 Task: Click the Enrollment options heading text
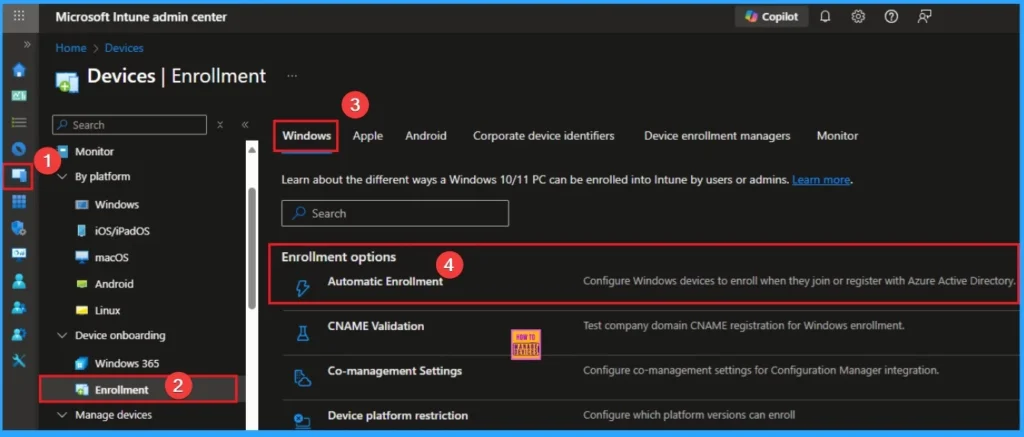[x=338, y=257]
